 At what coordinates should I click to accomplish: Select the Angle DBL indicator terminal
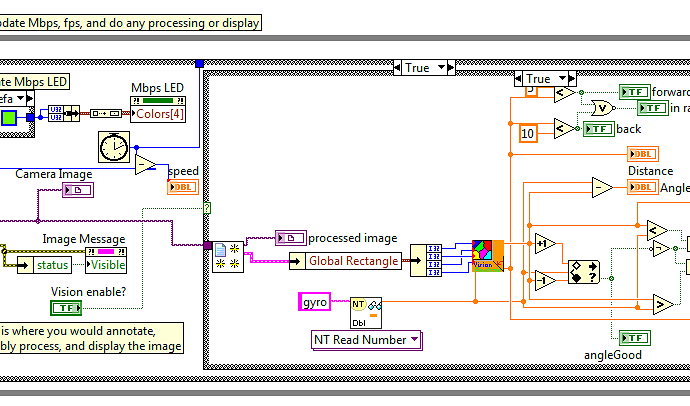[643, 187]
